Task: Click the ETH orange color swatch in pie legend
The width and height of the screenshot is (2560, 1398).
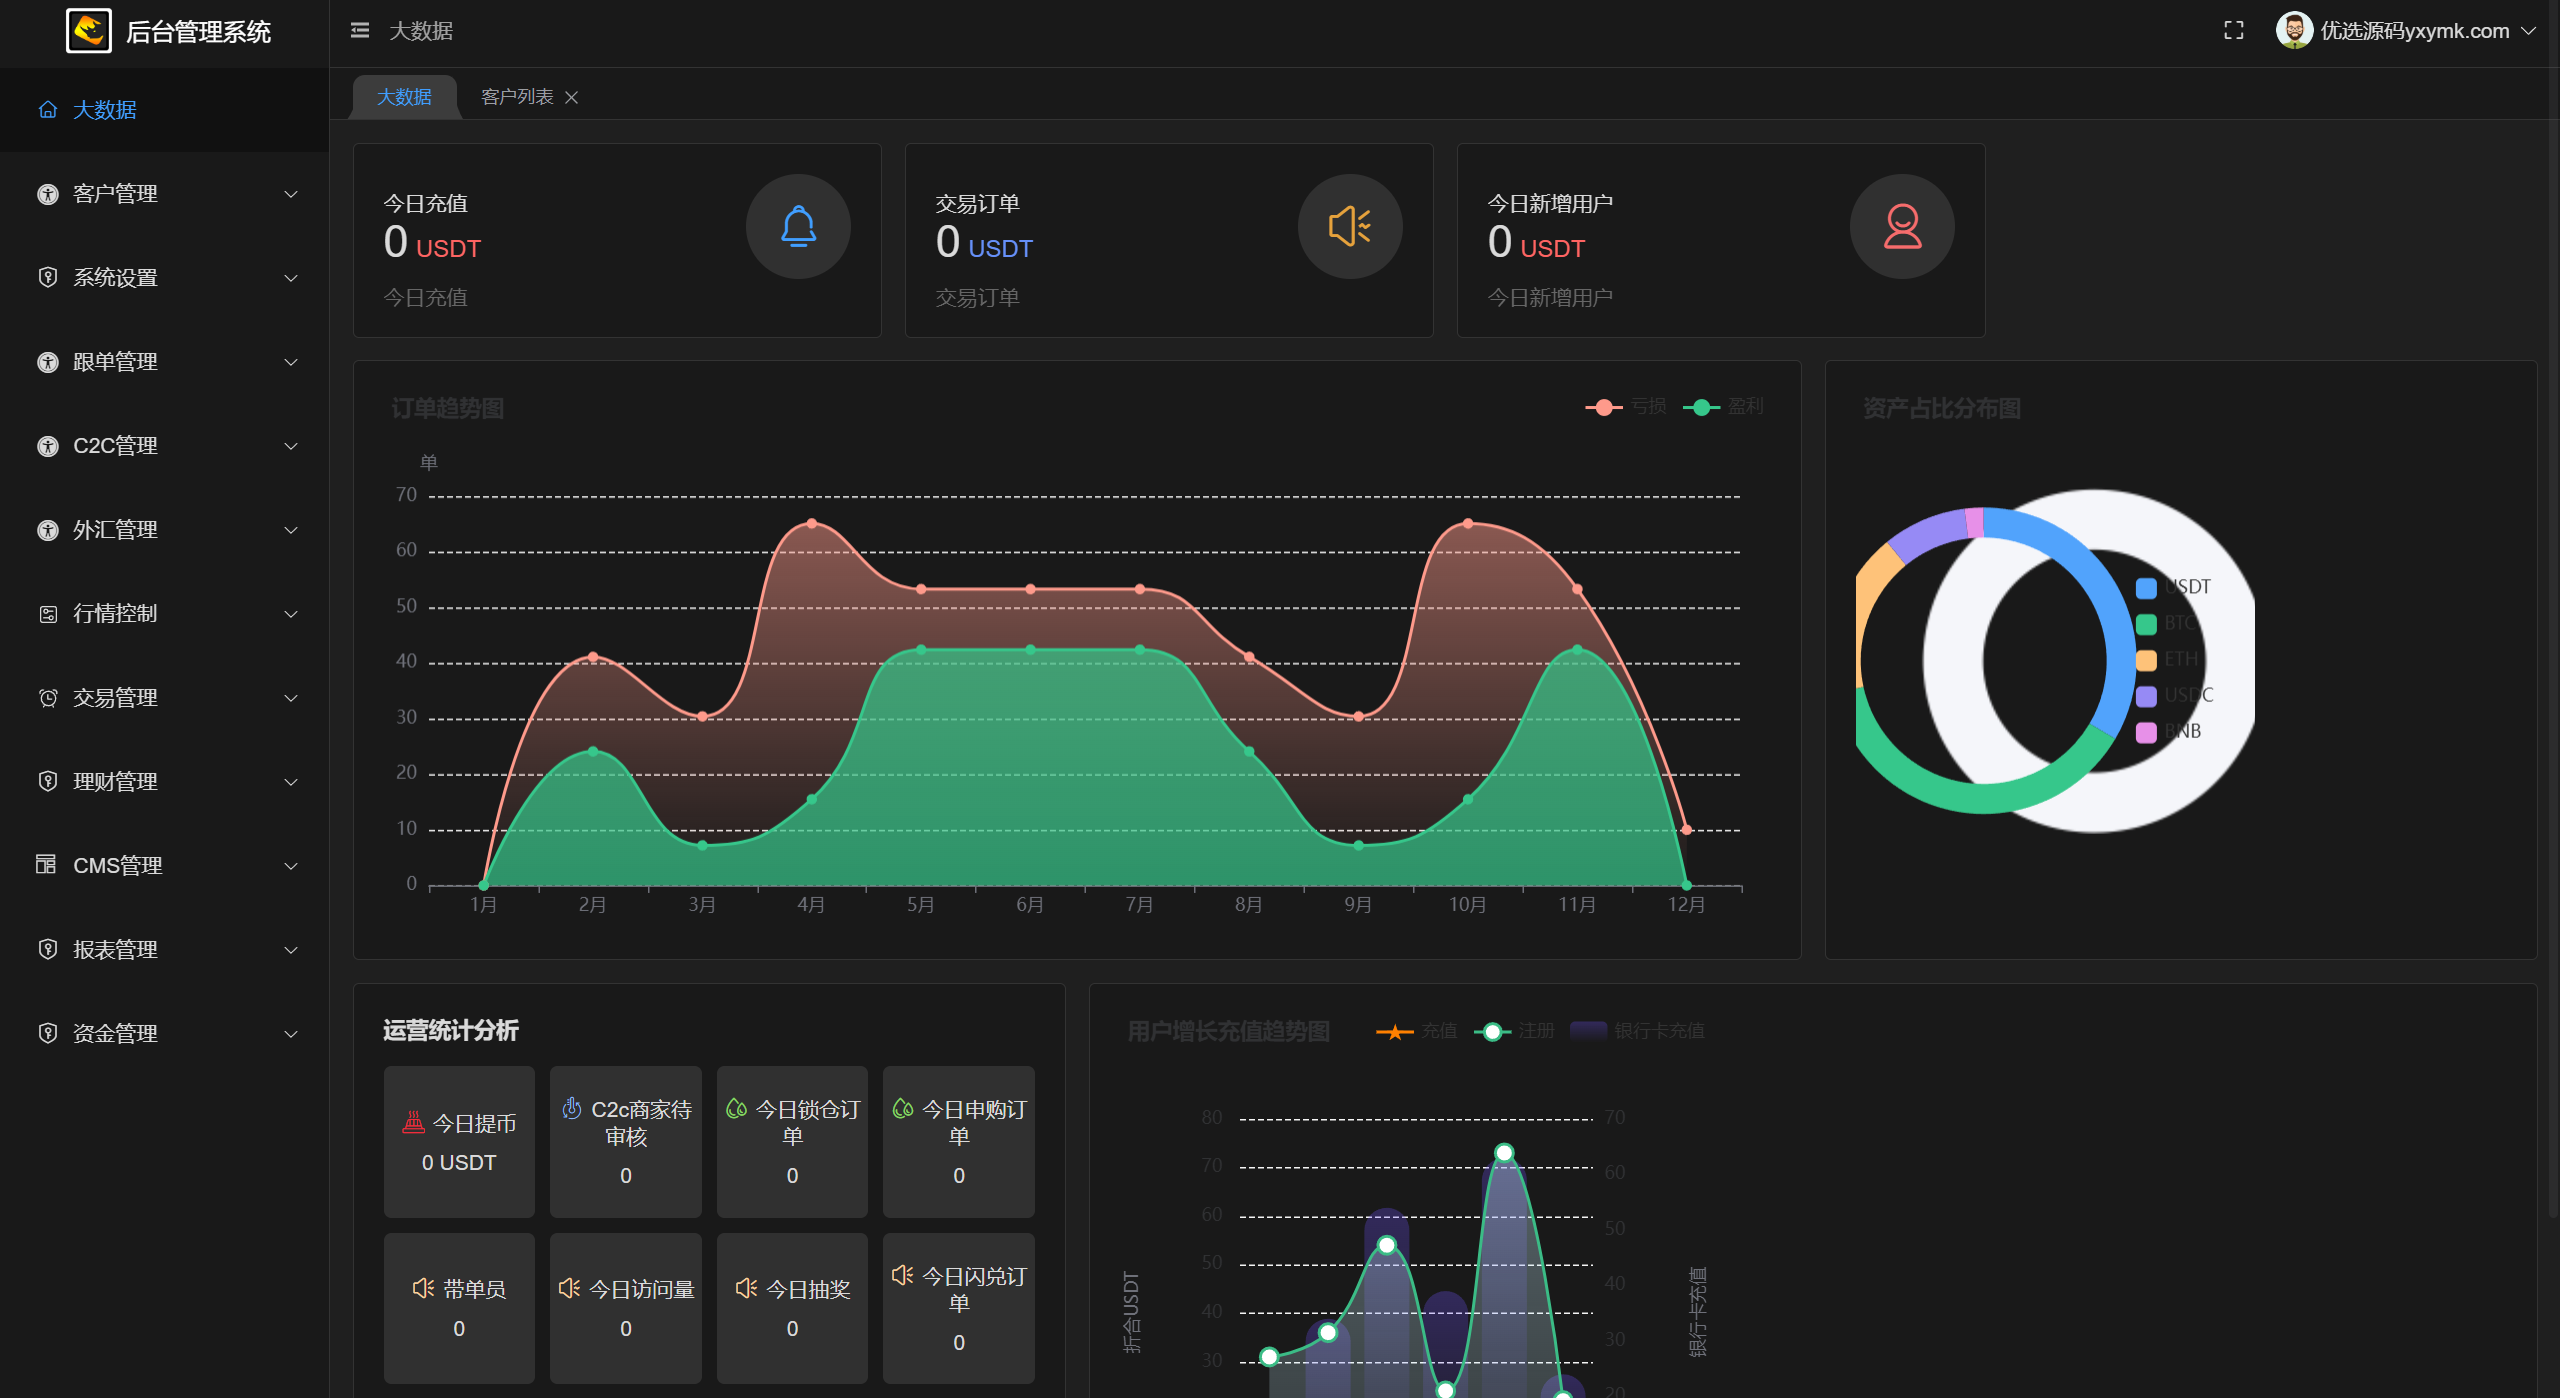Action: [x=2146, y=660]
